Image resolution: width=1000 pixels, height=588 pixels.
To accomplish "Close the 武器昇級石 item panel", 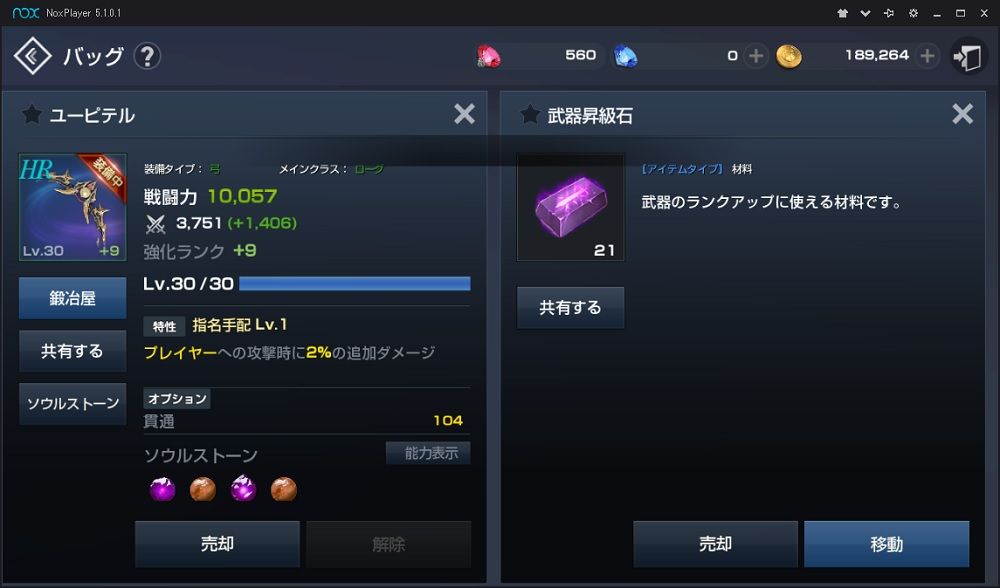I will click(x=962, y=114).
